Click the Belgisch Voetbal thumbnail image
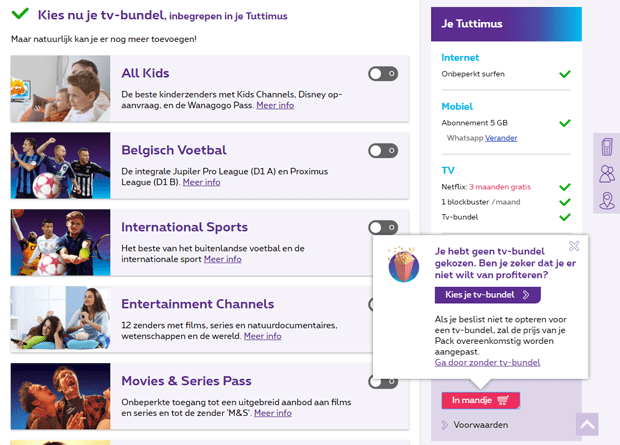620x445 pixels. pyautogui.click(x=60, y=165)
